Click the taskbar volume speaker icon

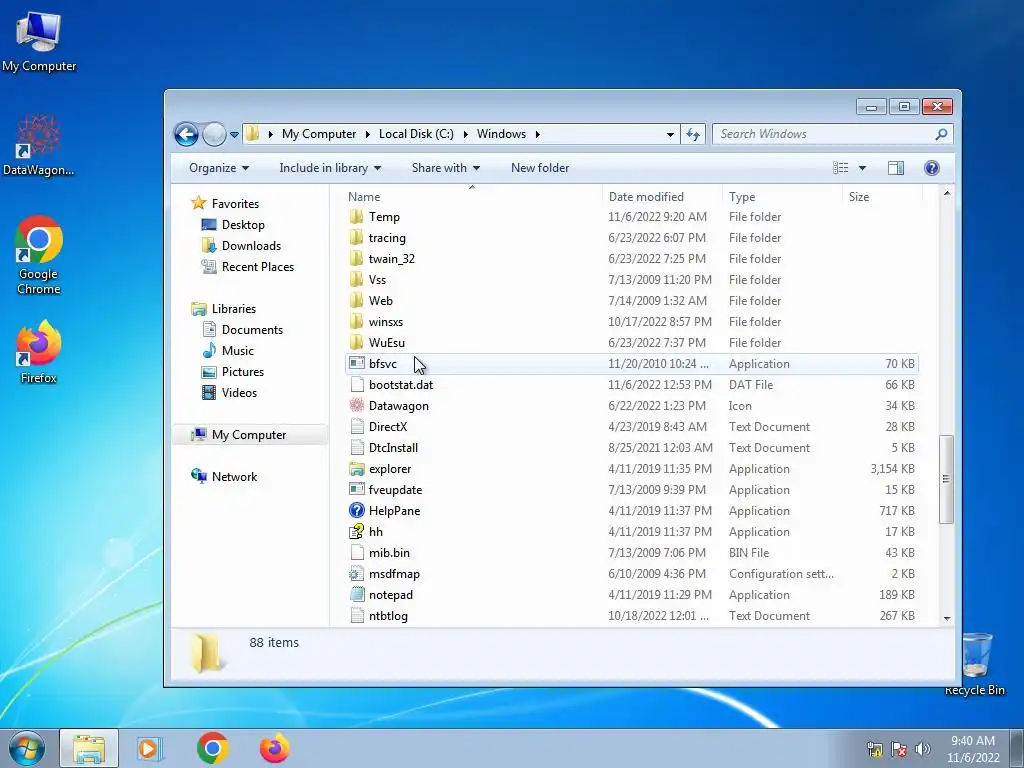[x=923, y=749]
